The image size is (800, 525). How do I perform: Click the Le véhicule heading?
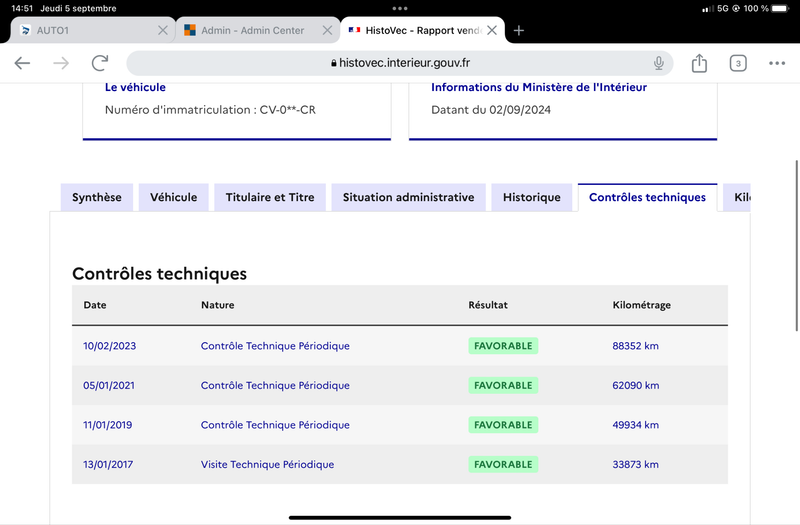(135, 87)
